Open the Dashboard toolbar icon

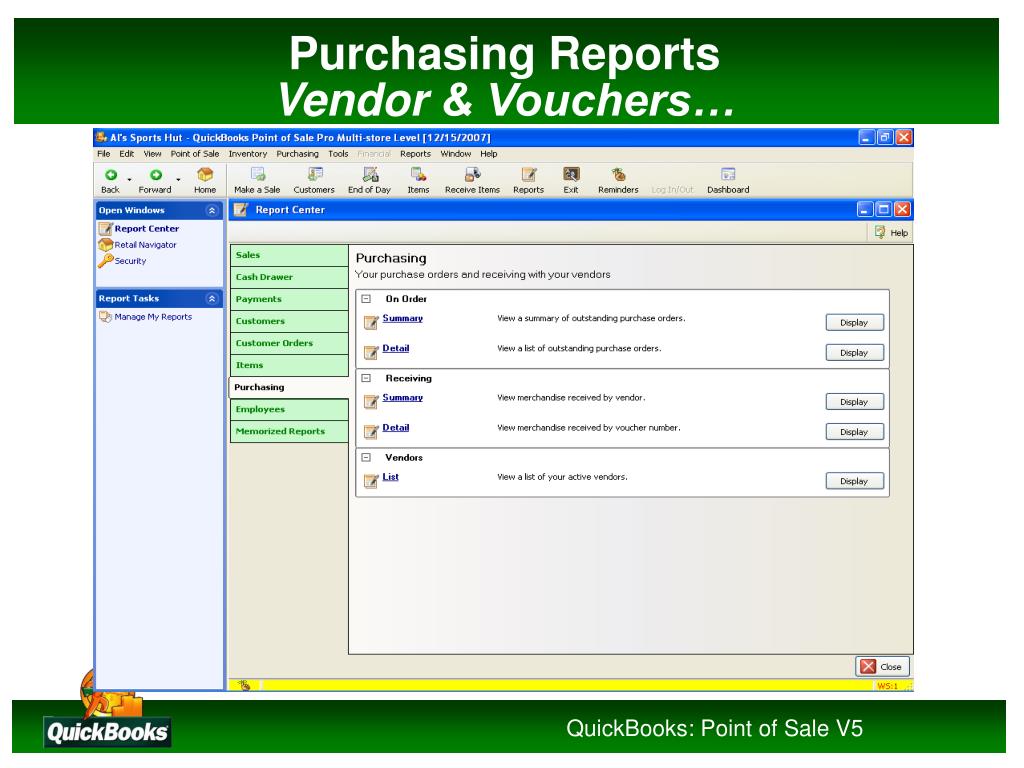pos(728,174)
